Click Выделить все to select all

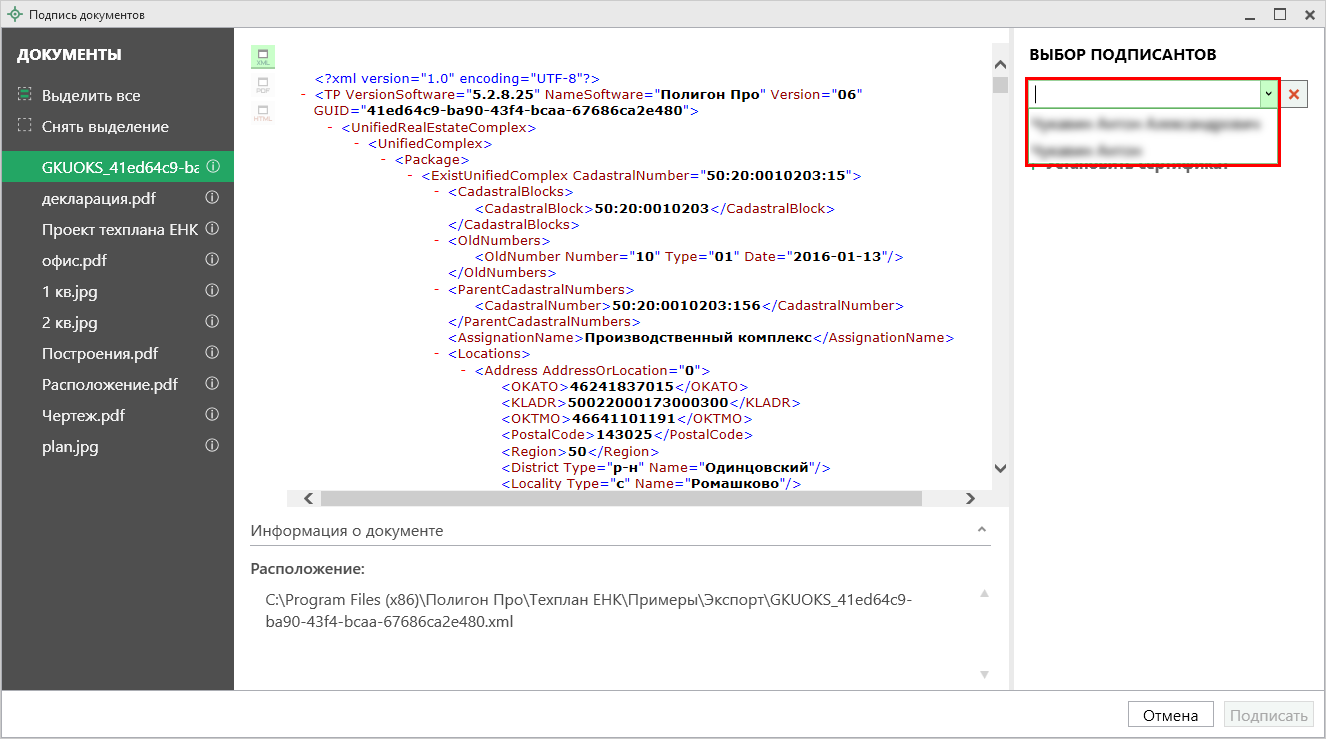pos(90,96)
